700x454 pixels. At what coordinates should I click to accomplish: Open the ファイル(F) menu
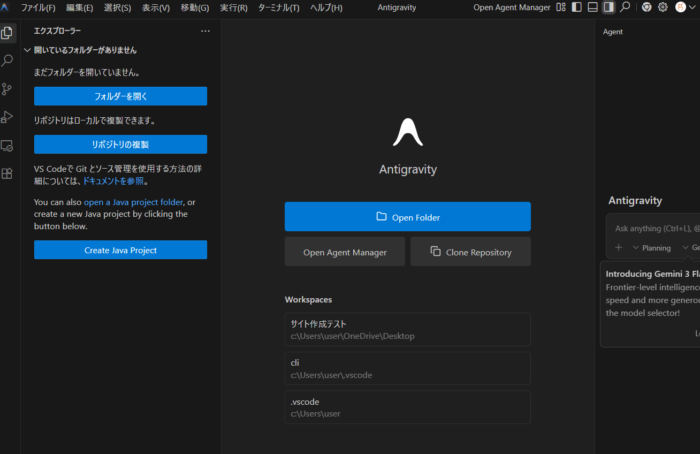pyautogui.click(x=38, y=8)
